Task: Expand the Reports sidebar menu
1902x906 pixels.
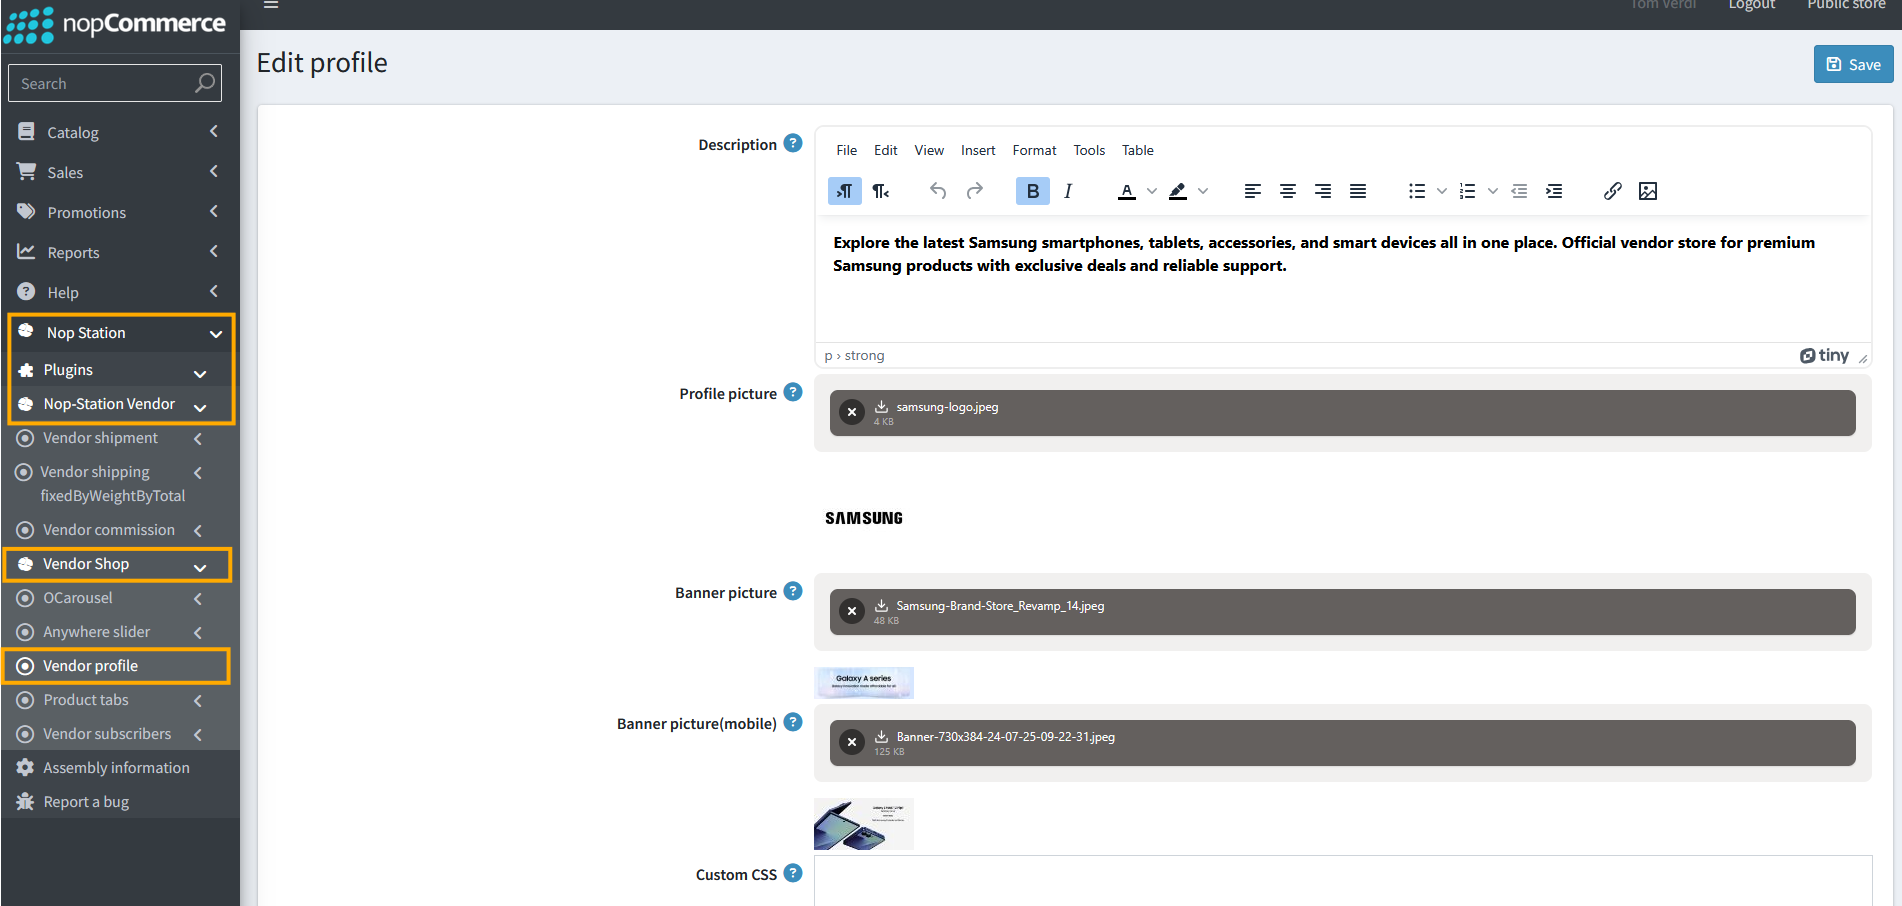Action: point(119,252)
